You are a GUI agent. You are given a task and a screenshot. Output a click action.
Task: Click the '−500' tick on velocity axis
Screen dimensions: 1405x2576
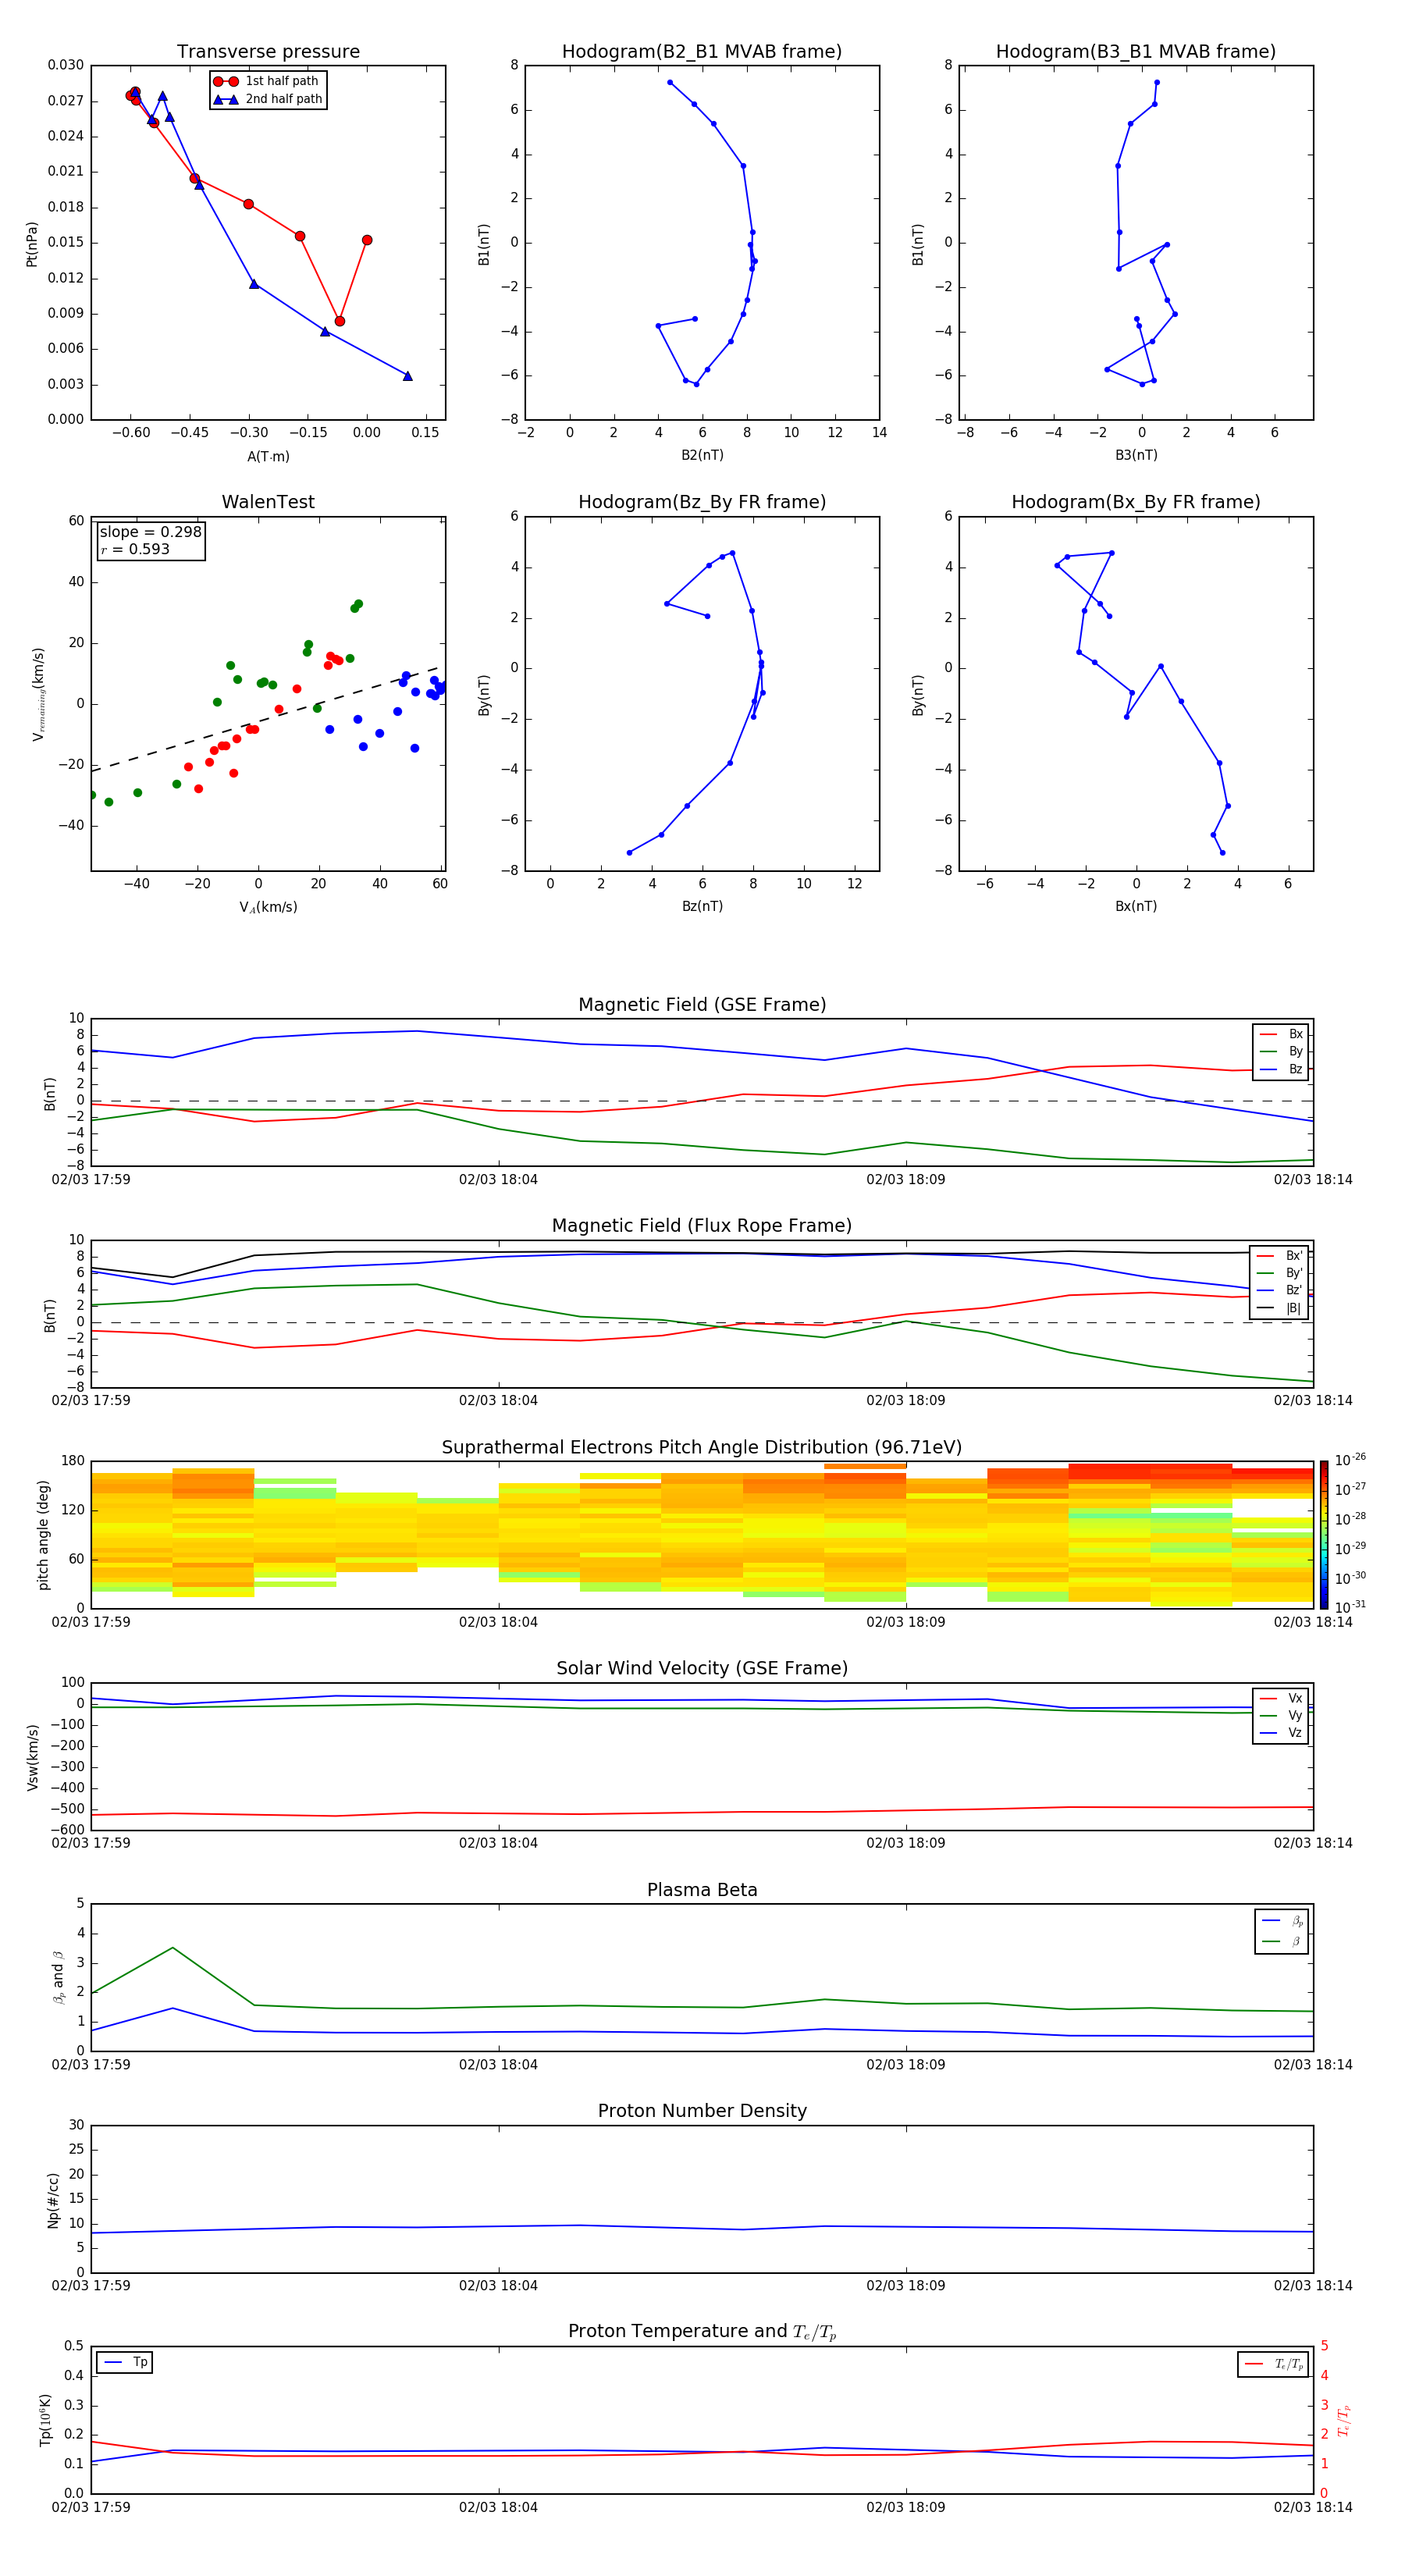click(66, 1809)
